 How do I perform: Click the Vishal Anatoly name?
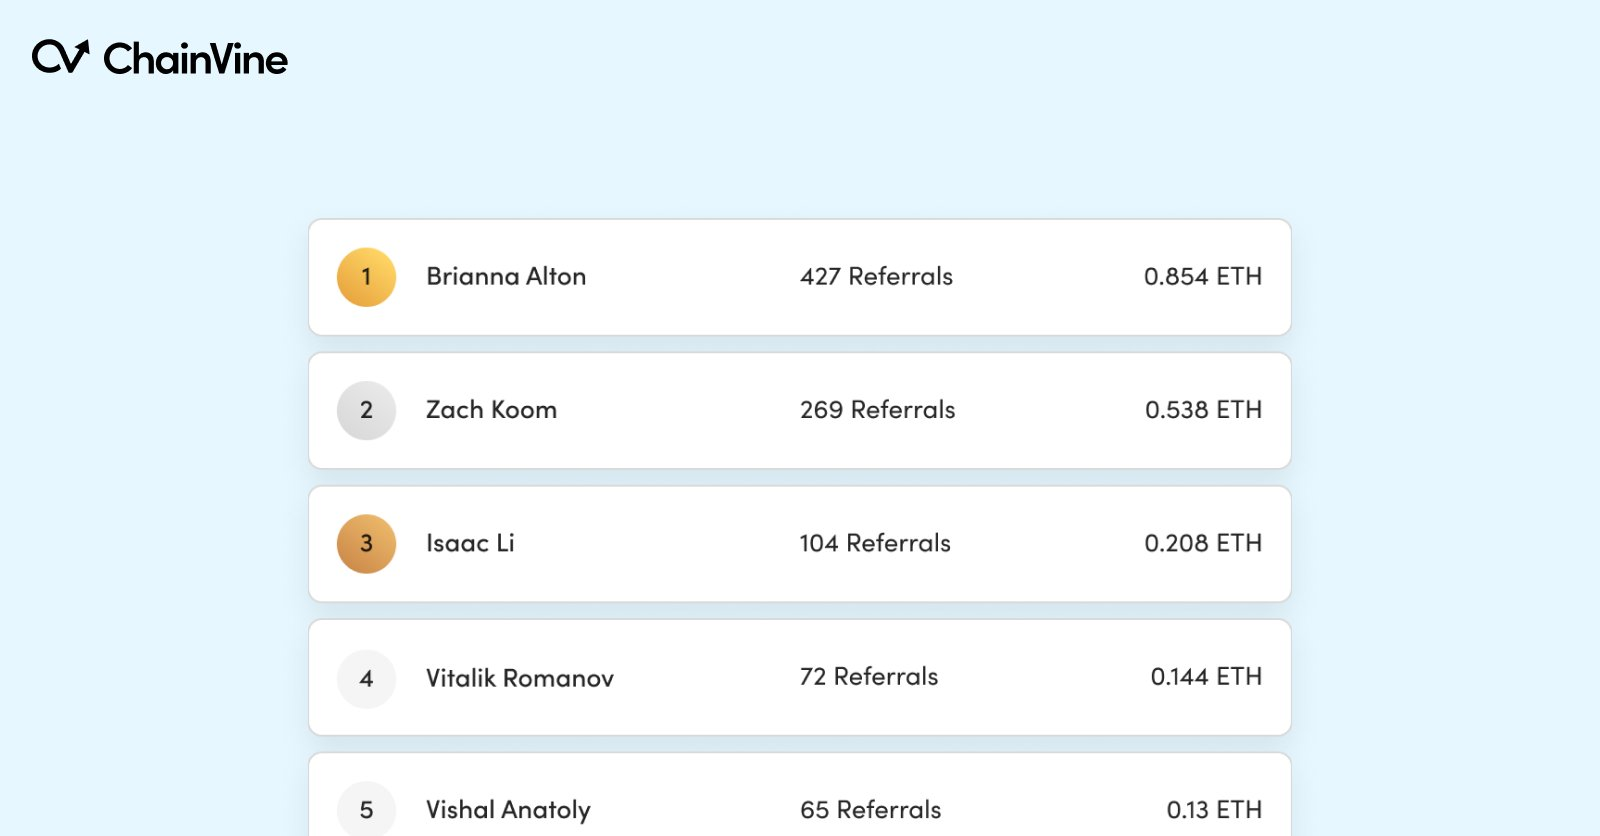(508, 810)
